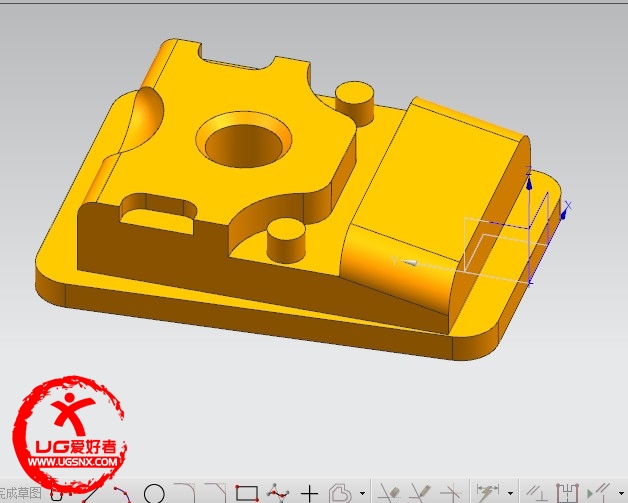The image size is (628, 503).
Task: Click the X axis handle of the coordinate system
Action: 565,211
